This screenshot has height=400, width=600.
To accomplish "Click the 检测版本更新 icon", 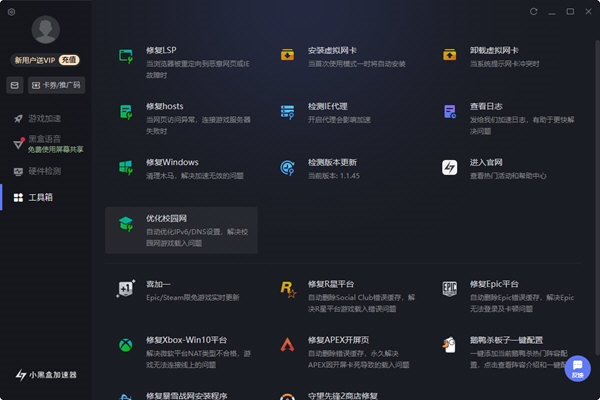I will (x=288, y=168).
